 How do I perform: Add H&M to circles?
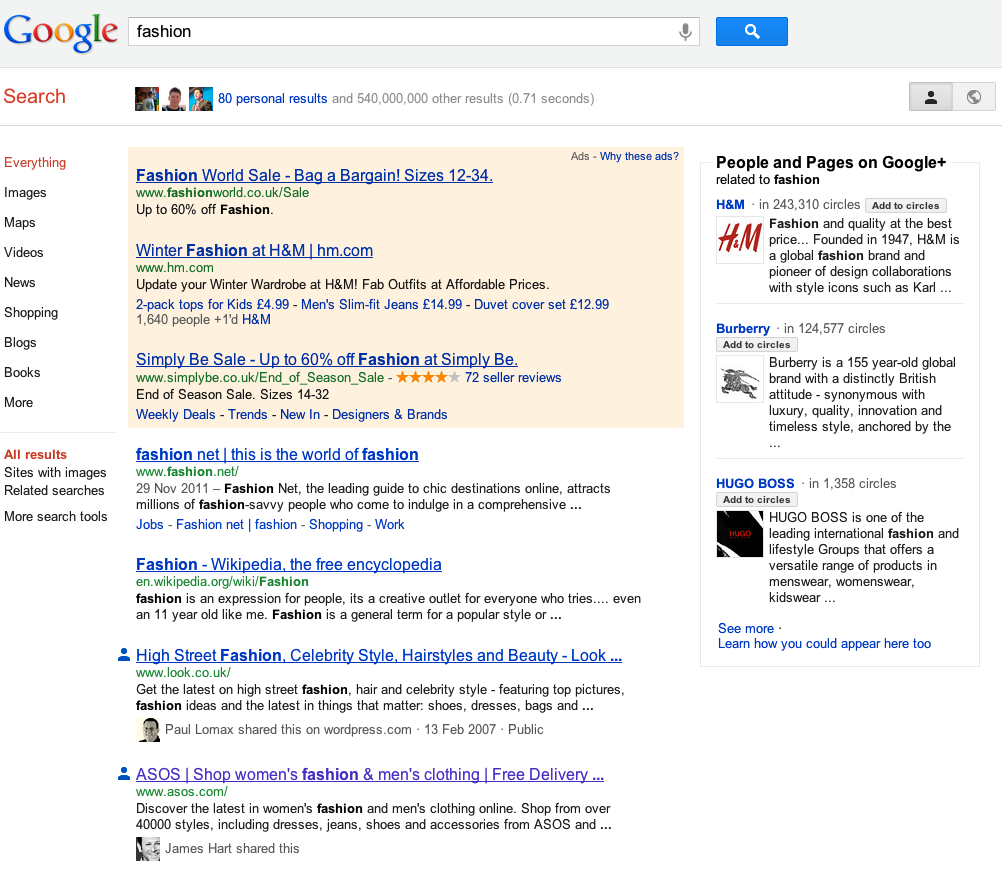click(x=906, y=205)
